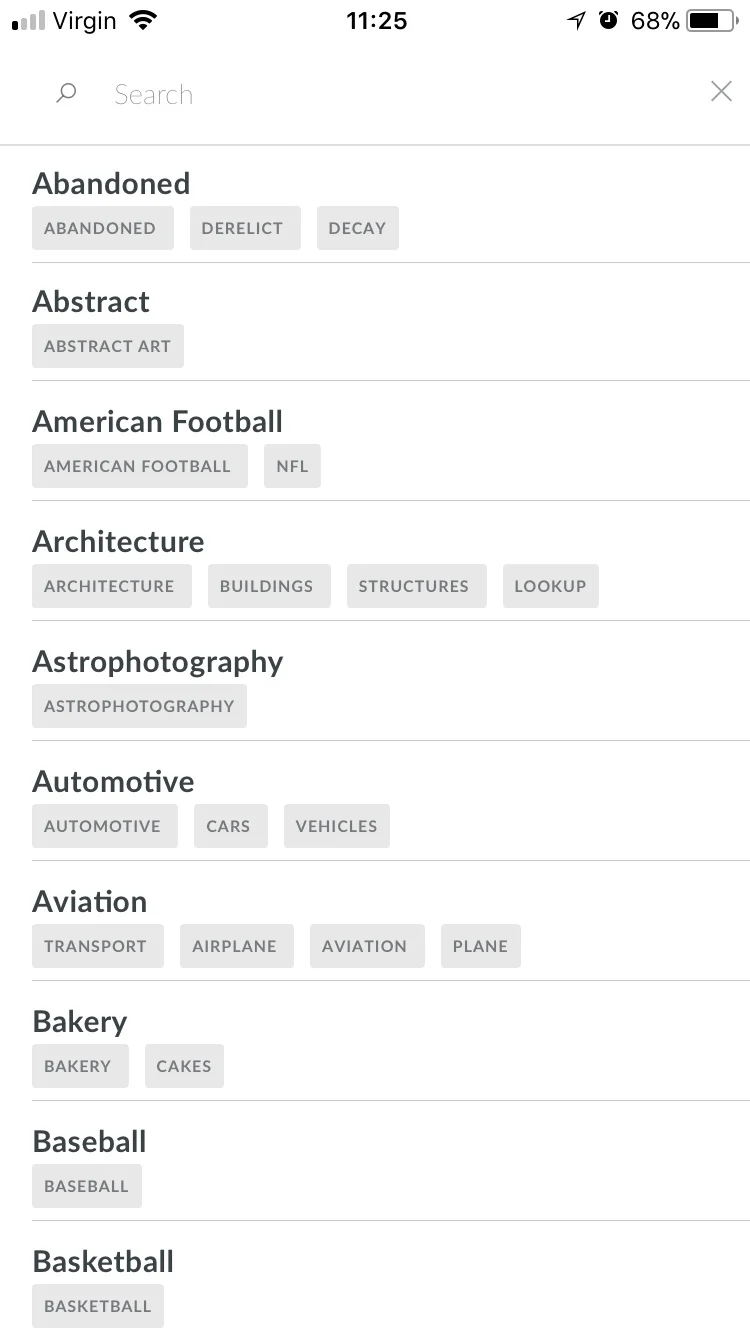Choose the ABSTRACT ART tag

[108, 346]
